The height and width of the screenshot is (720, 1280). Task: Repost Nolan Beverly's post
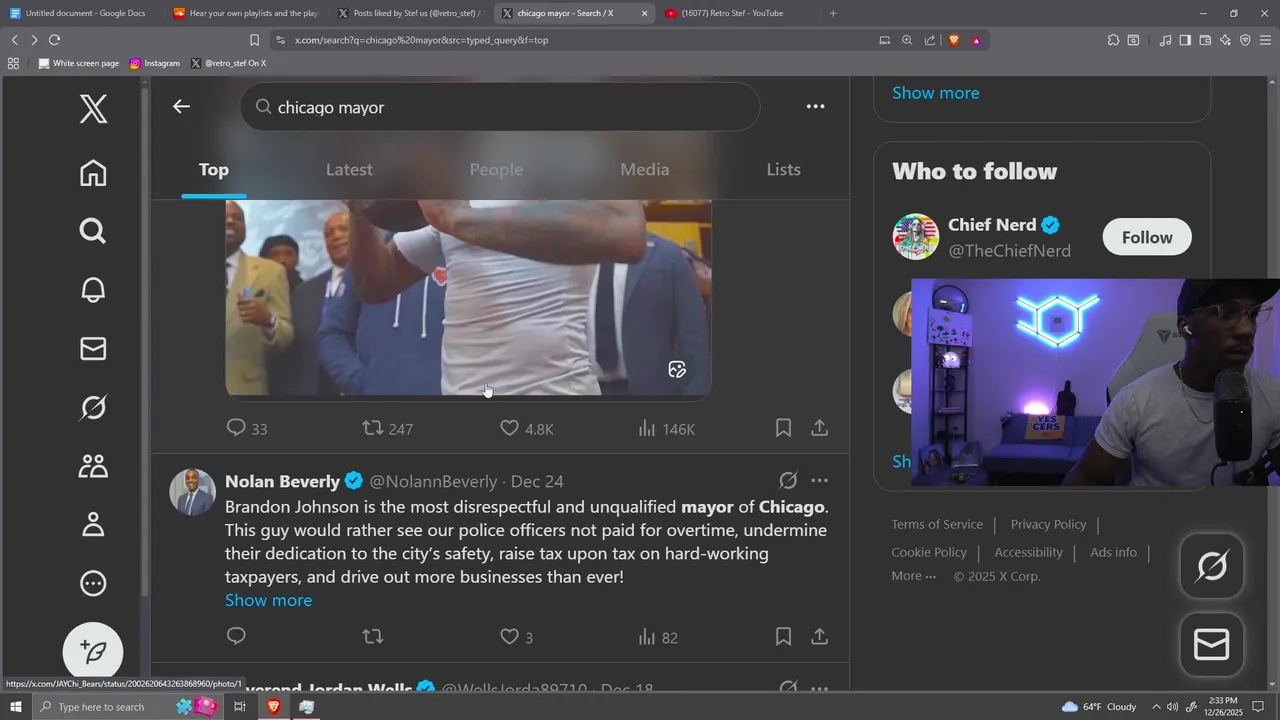372,636
